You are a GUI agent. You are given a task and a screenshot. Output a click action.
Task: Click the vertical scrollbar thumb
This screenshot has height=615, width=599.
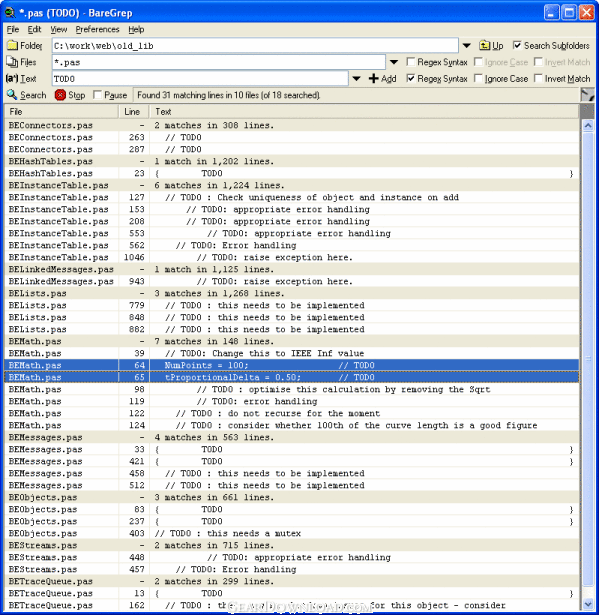click(588, 359)
